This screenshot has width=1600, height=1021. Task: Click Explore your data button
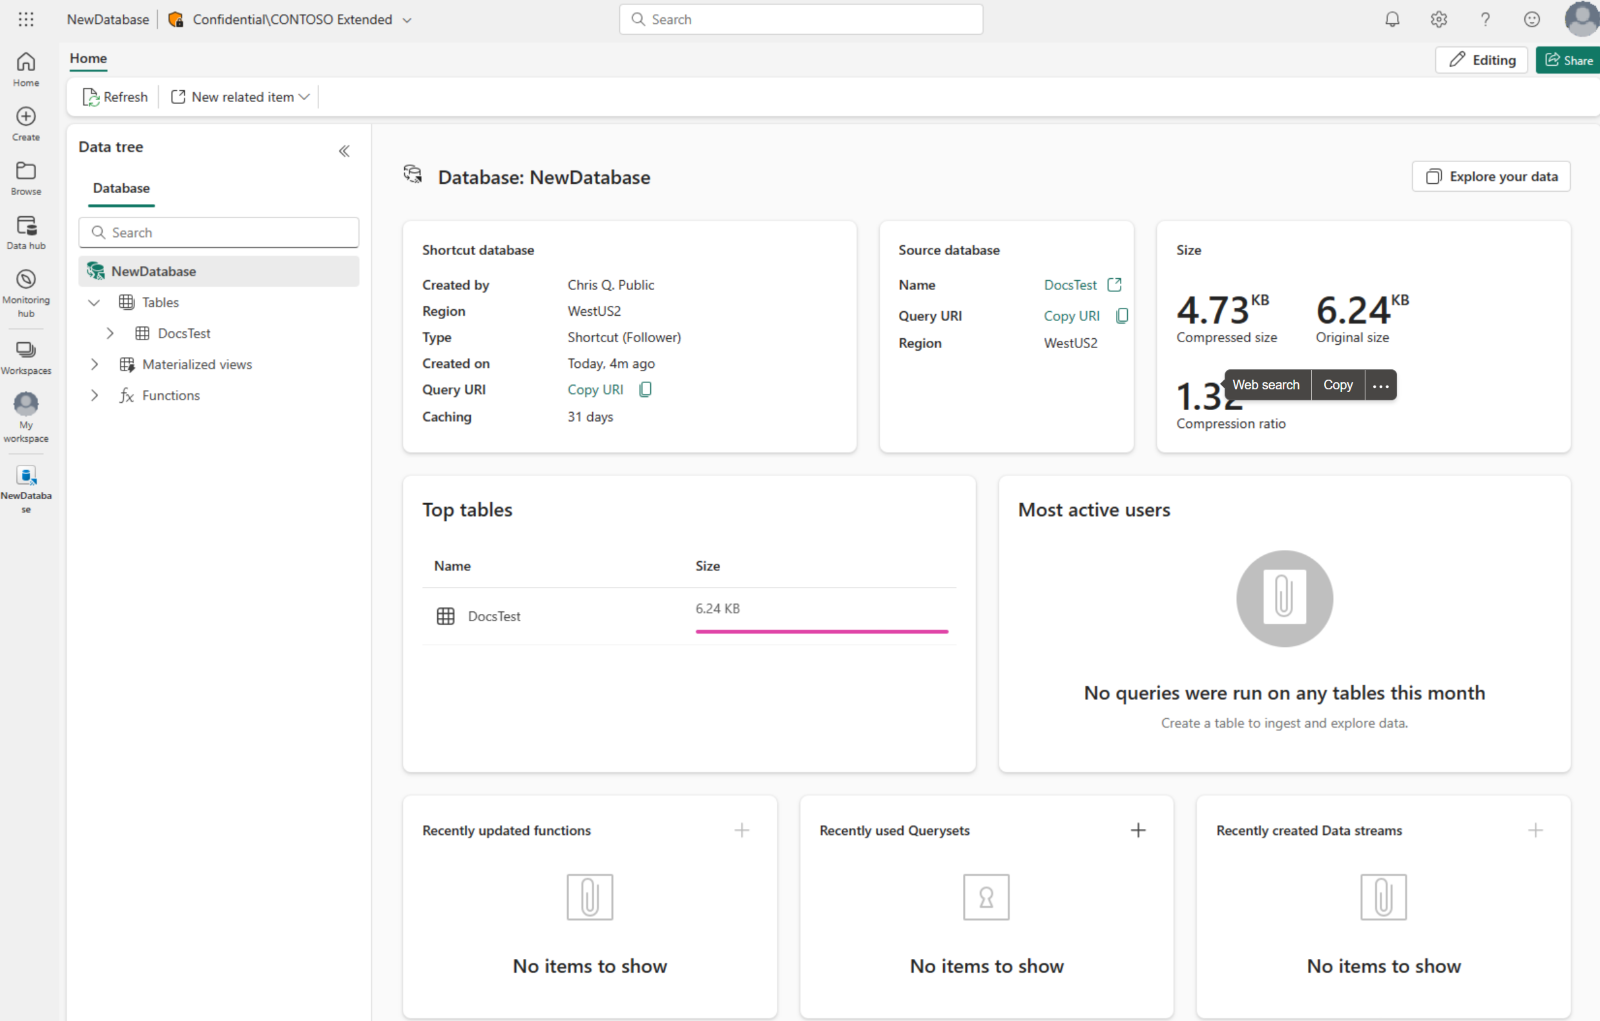pyautogui.click(x=1491, y=176)
